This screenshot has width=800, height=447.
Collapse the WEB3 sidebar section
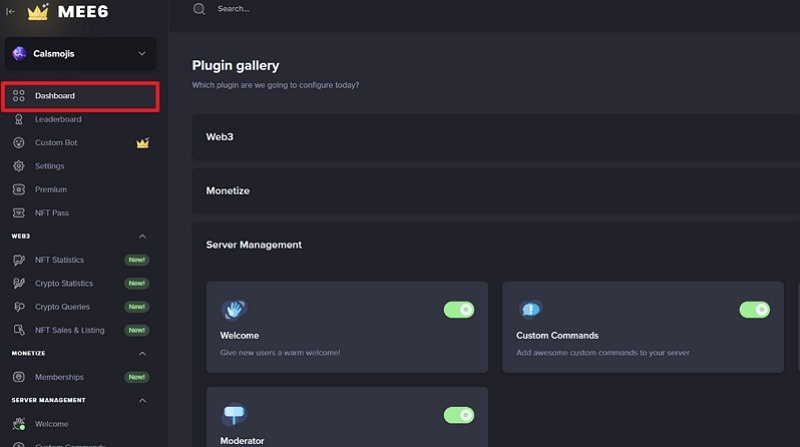(142, 236)
